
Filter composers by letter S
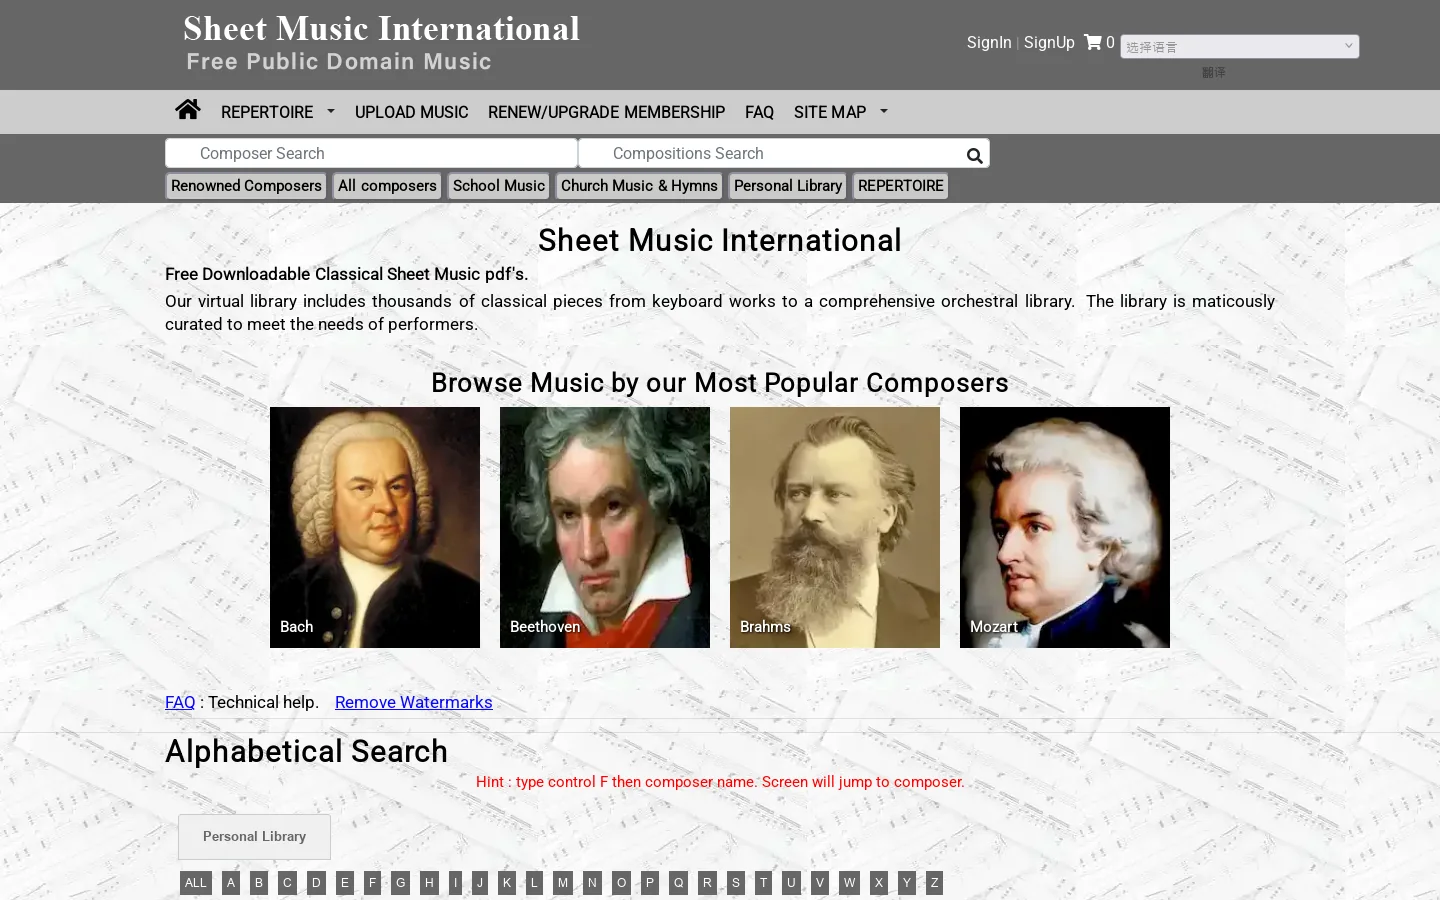click(x=736, y=883)
